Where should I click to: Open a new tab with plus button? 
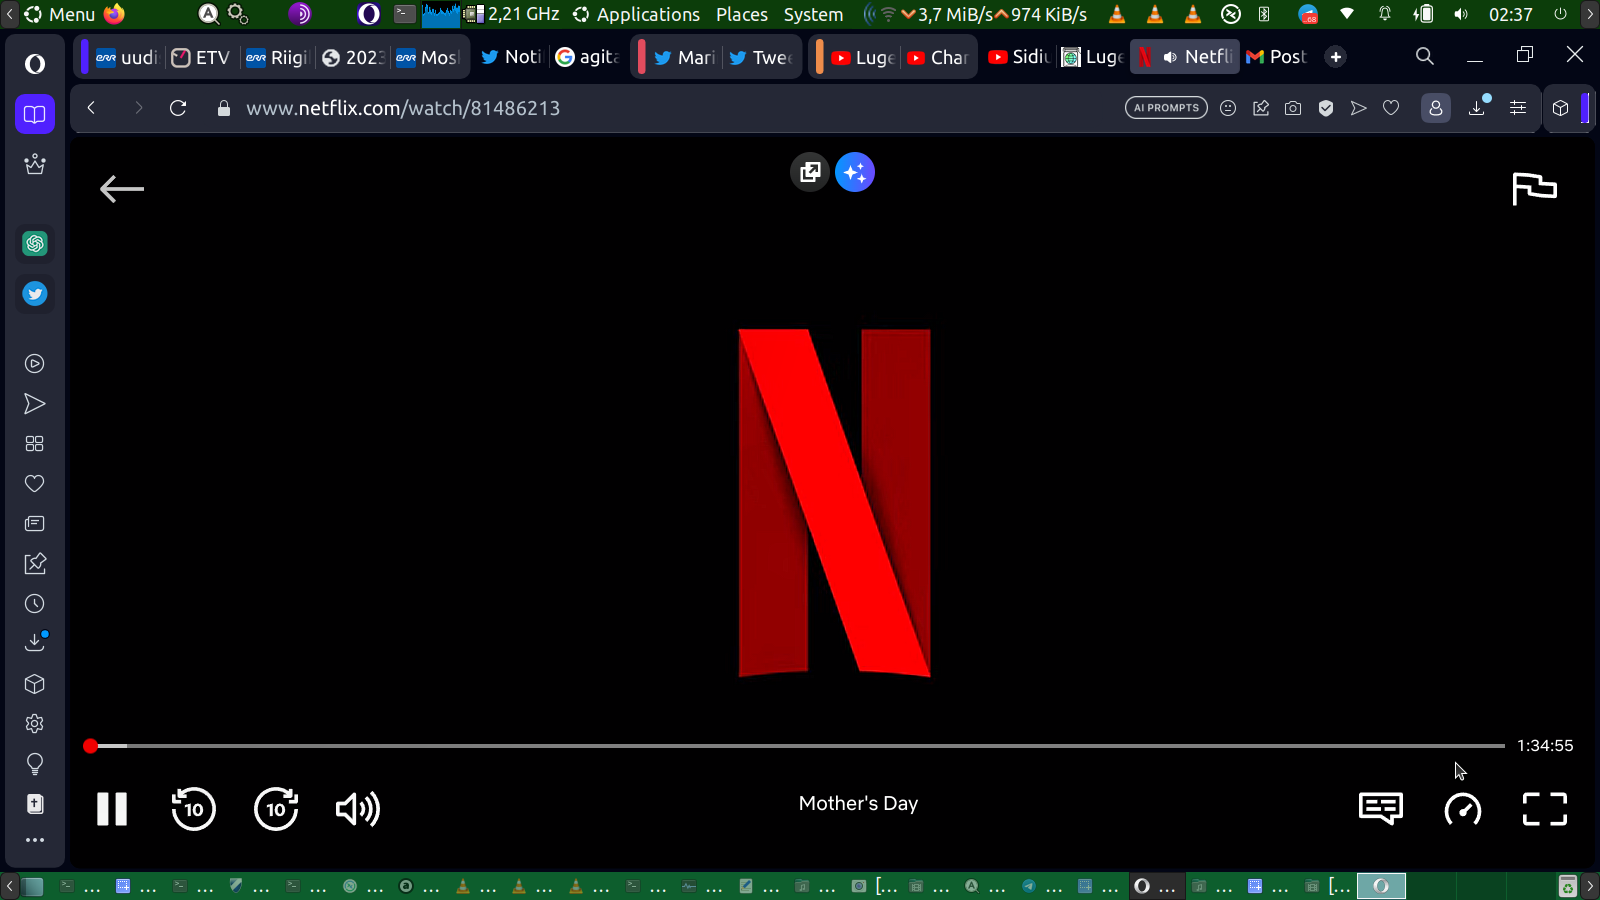tap(1336, 57)
